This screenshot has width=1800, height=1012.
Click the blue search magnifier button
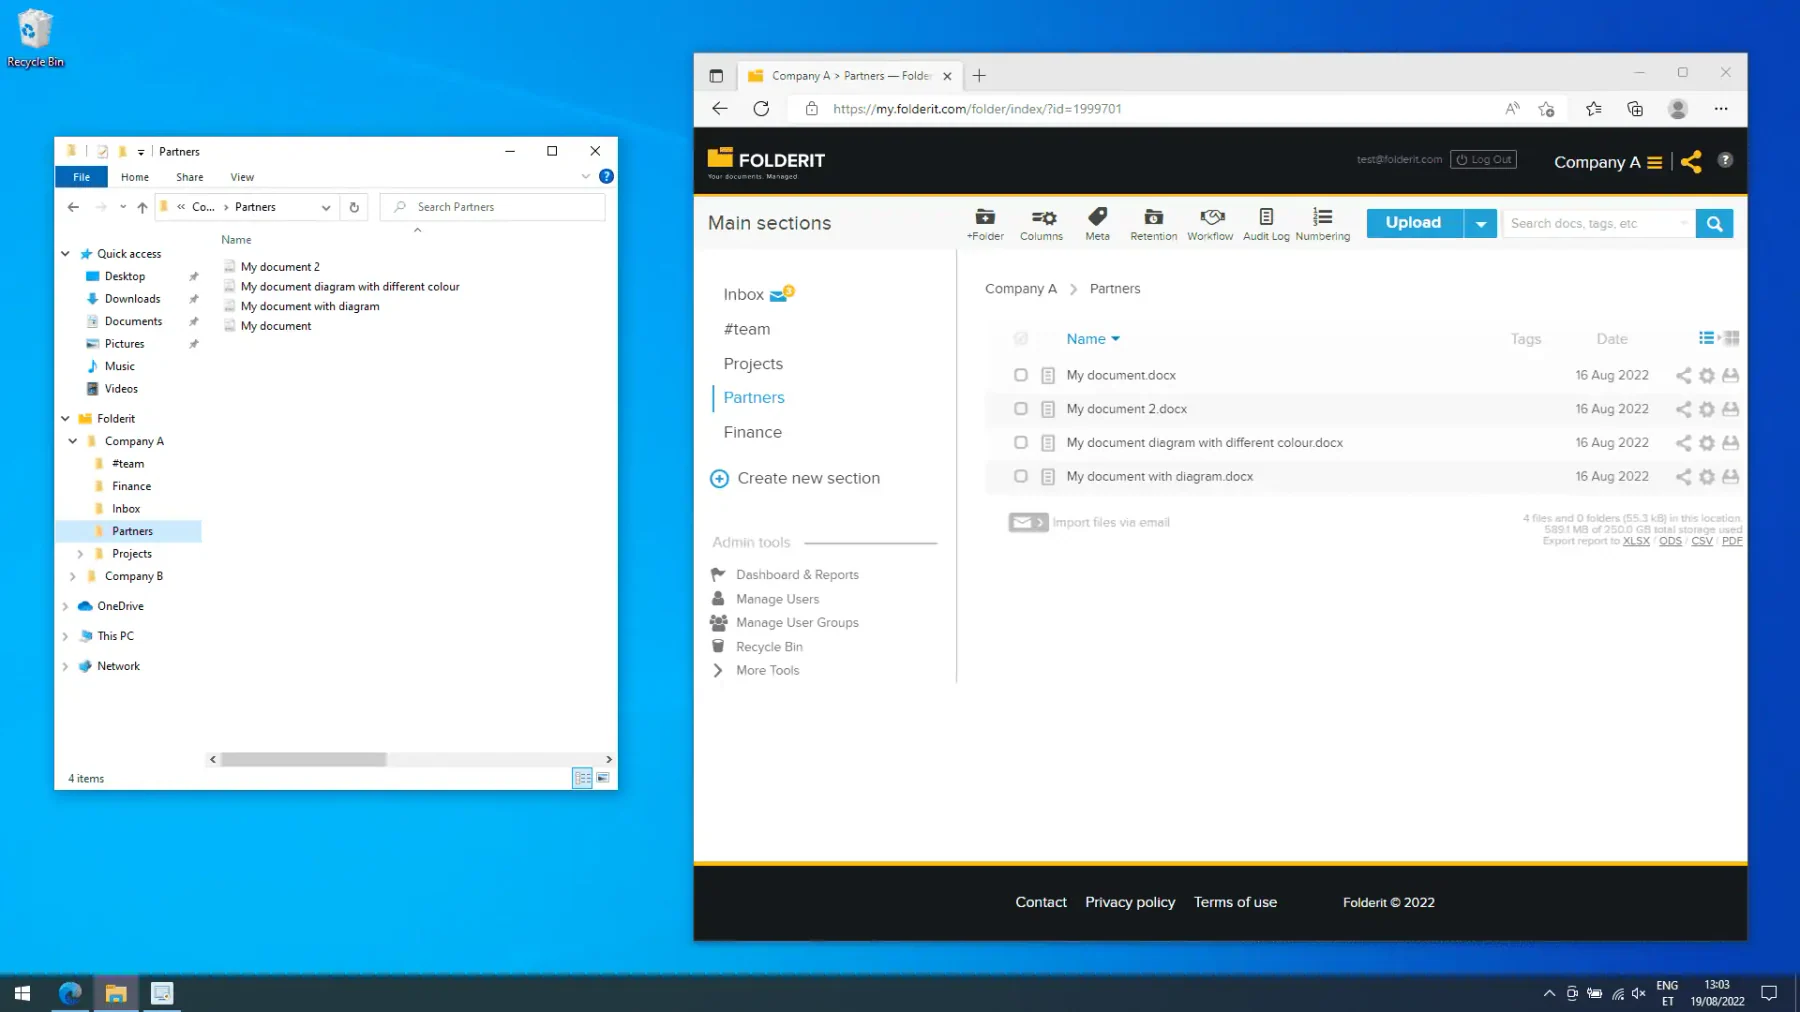1714,224
